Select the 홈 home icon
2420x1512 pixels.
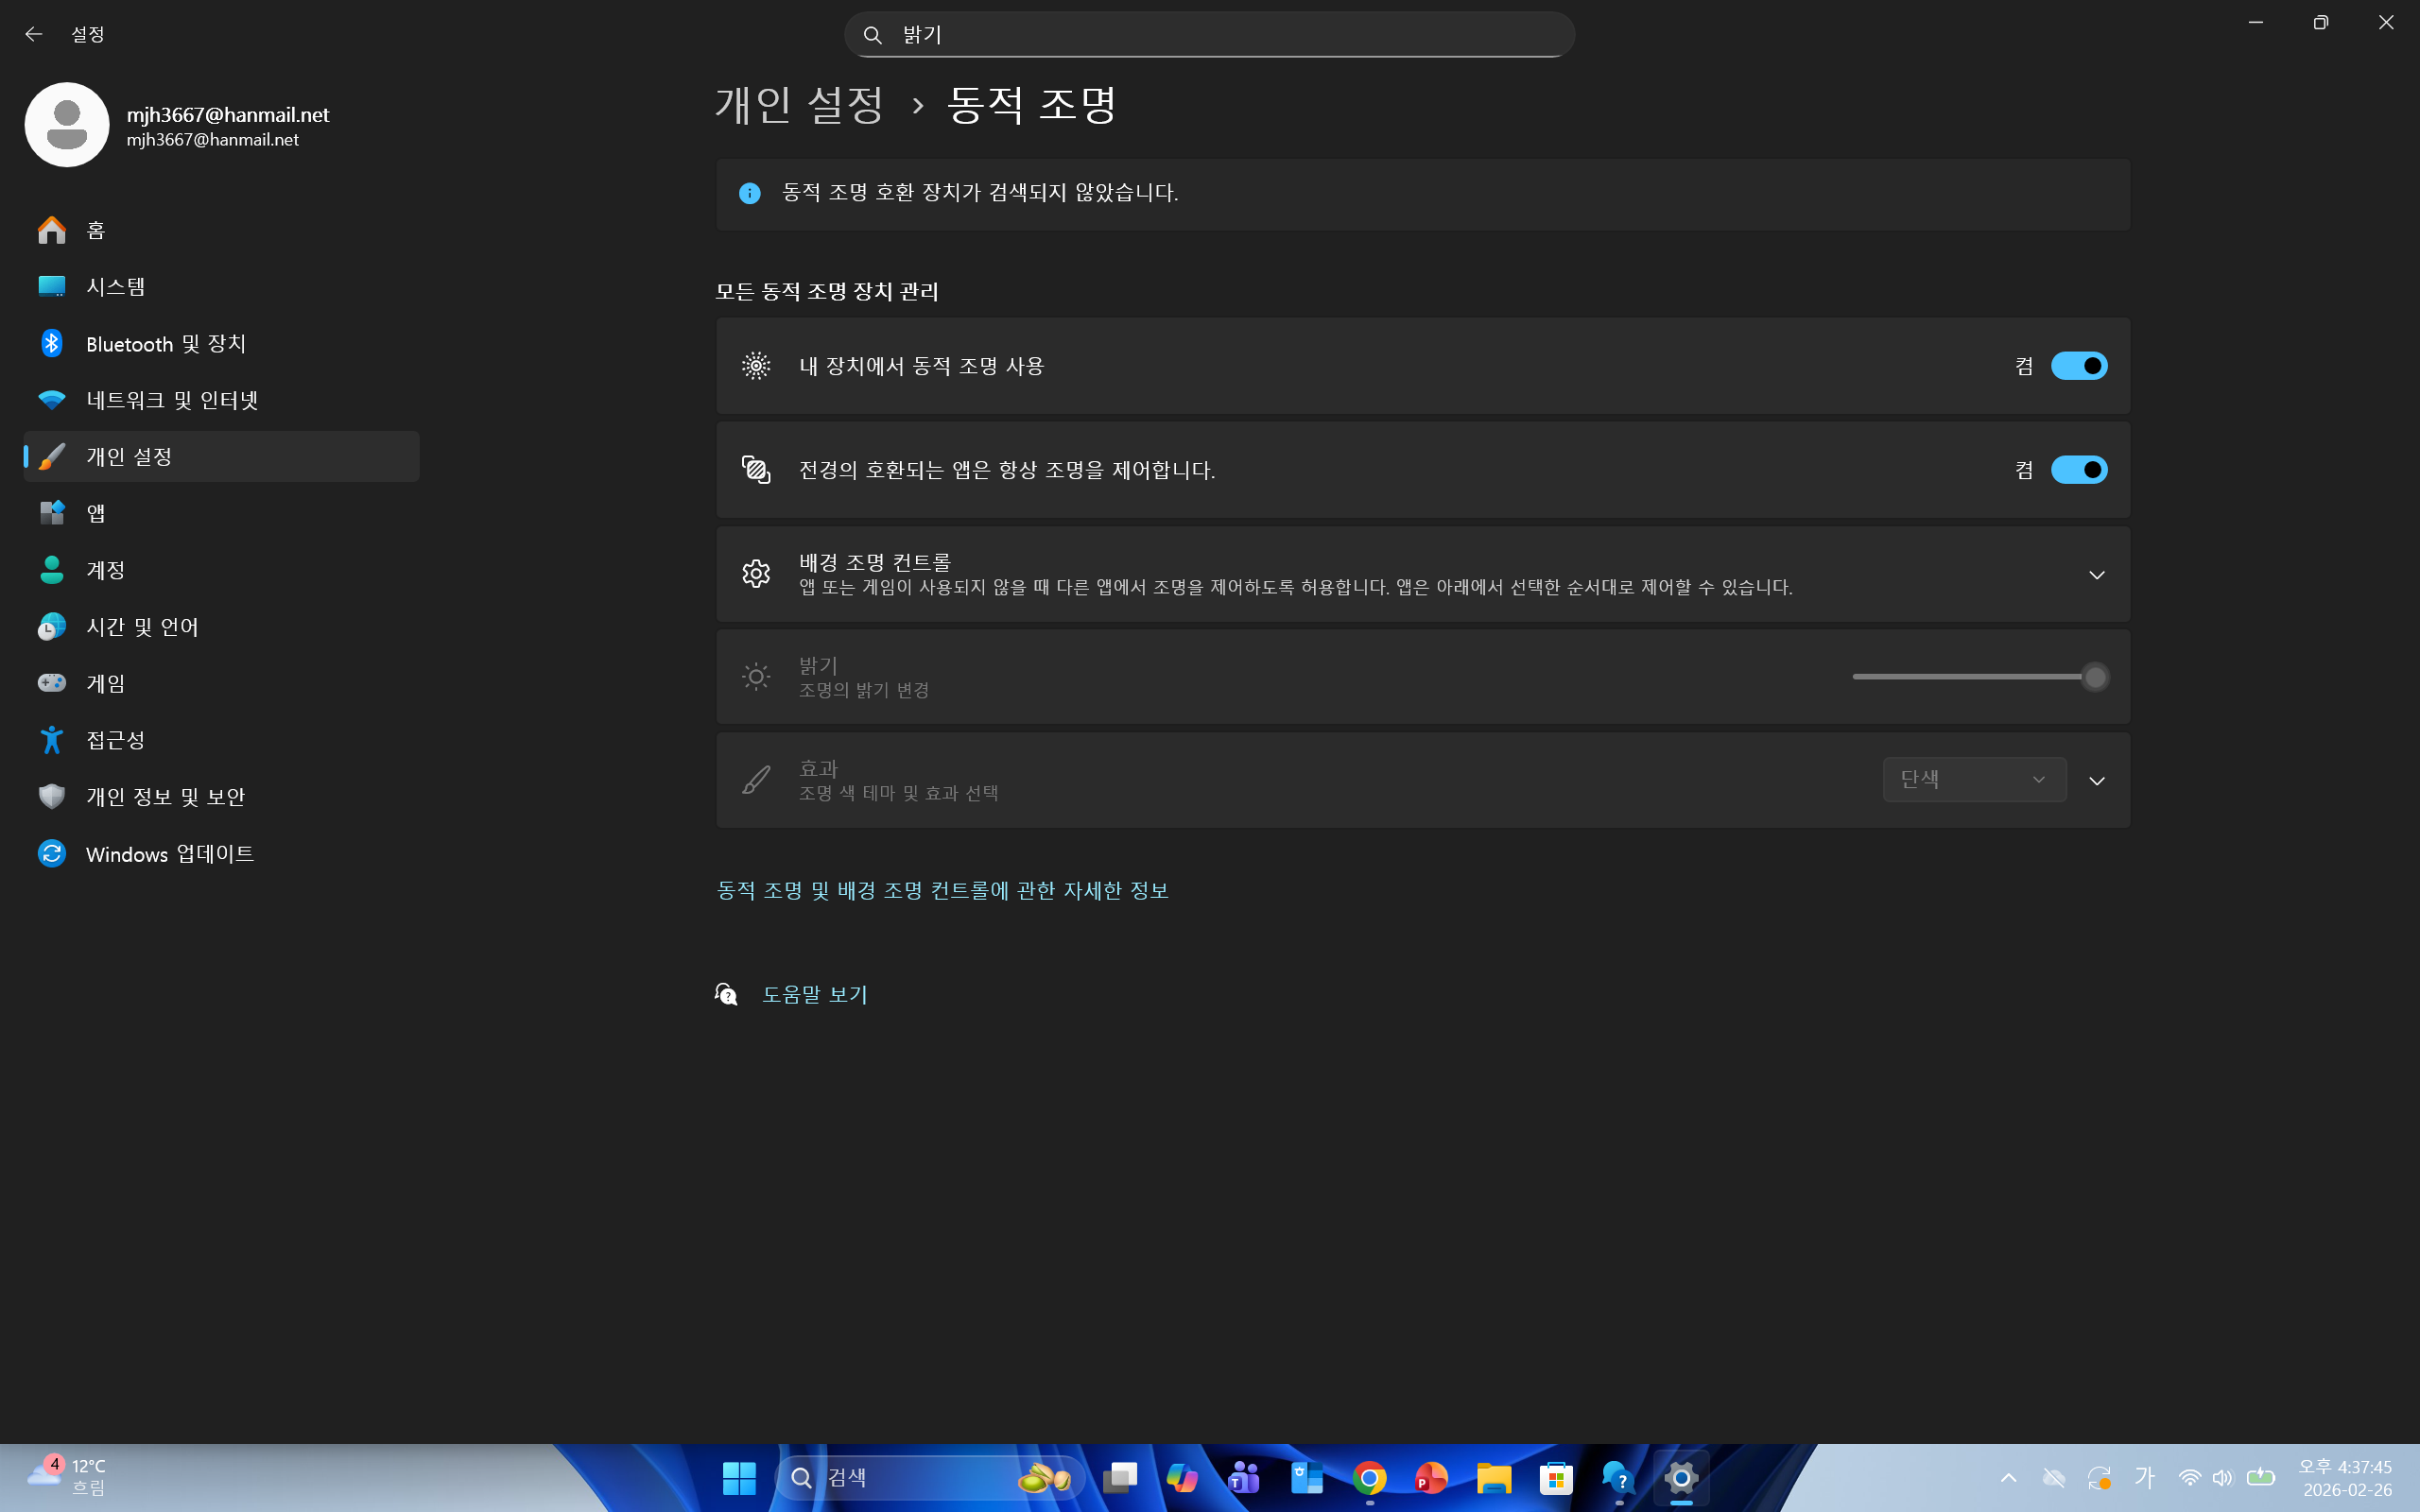[51, 229]
